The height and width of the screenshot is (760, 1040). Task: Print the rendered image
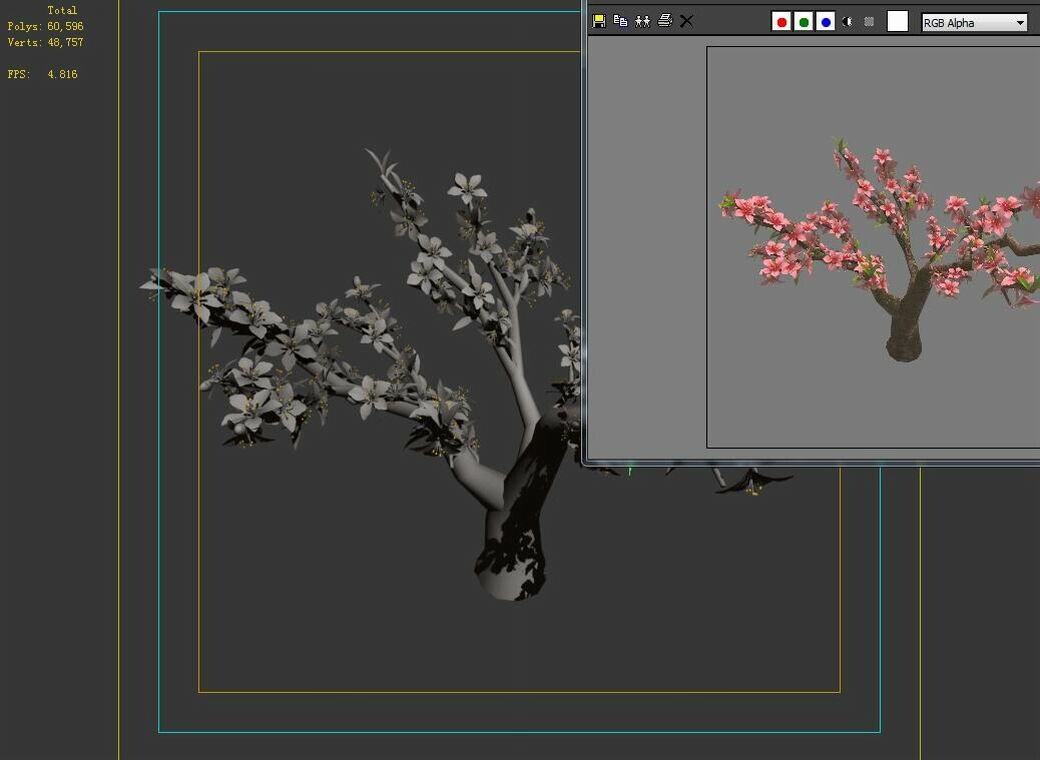click(x=664, y=21)
